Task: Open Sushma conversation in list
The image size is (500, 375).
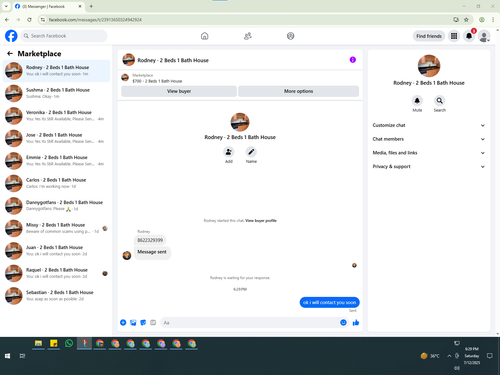Action: 56,93
